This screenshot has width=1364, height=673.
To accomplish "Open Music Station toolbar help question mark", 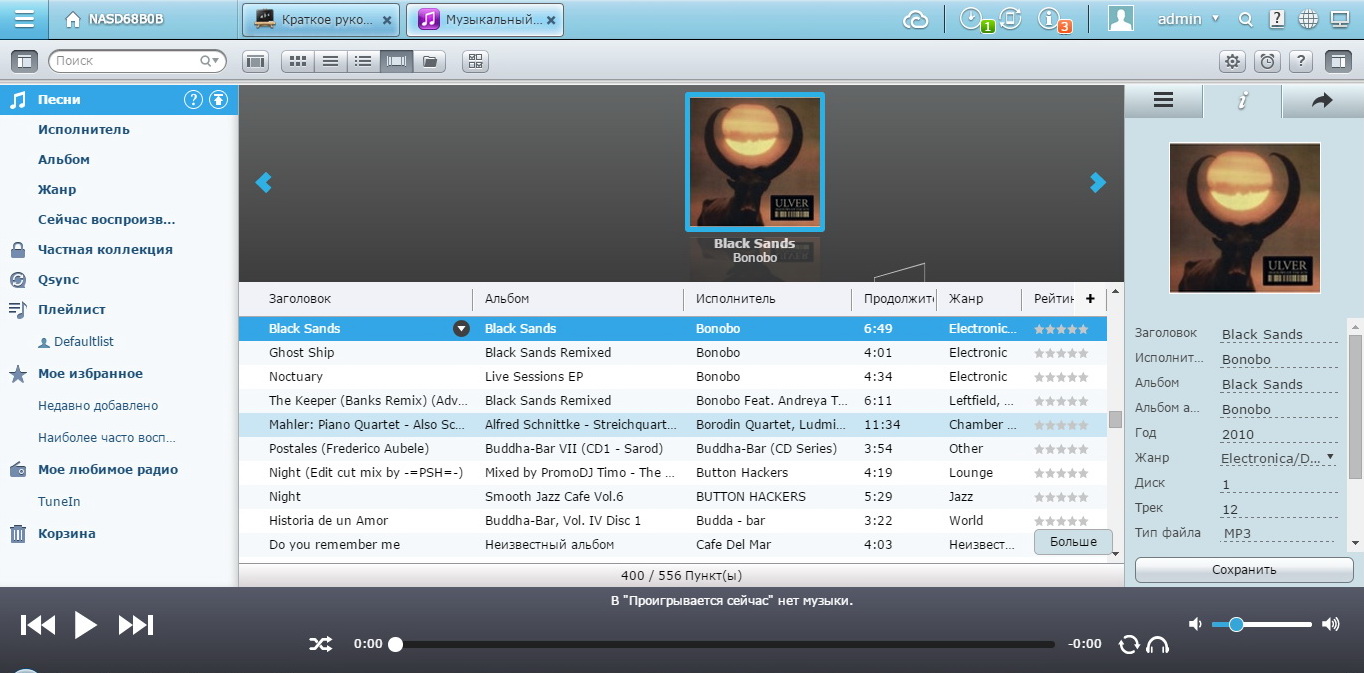I will point(1300,61).
